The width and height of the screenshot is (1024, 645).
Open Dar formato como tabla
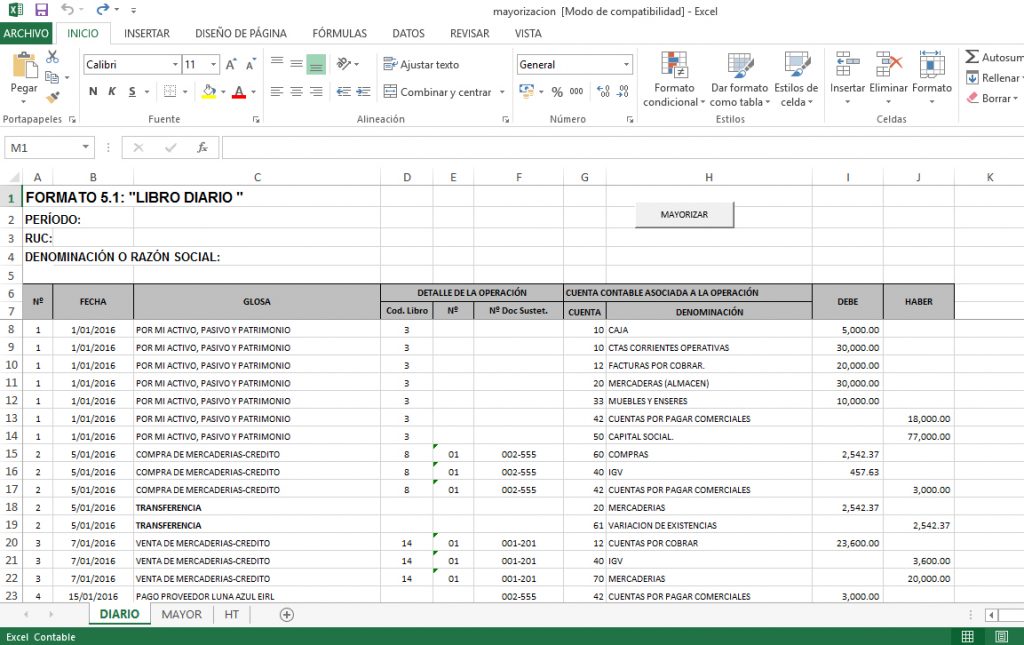740,79
